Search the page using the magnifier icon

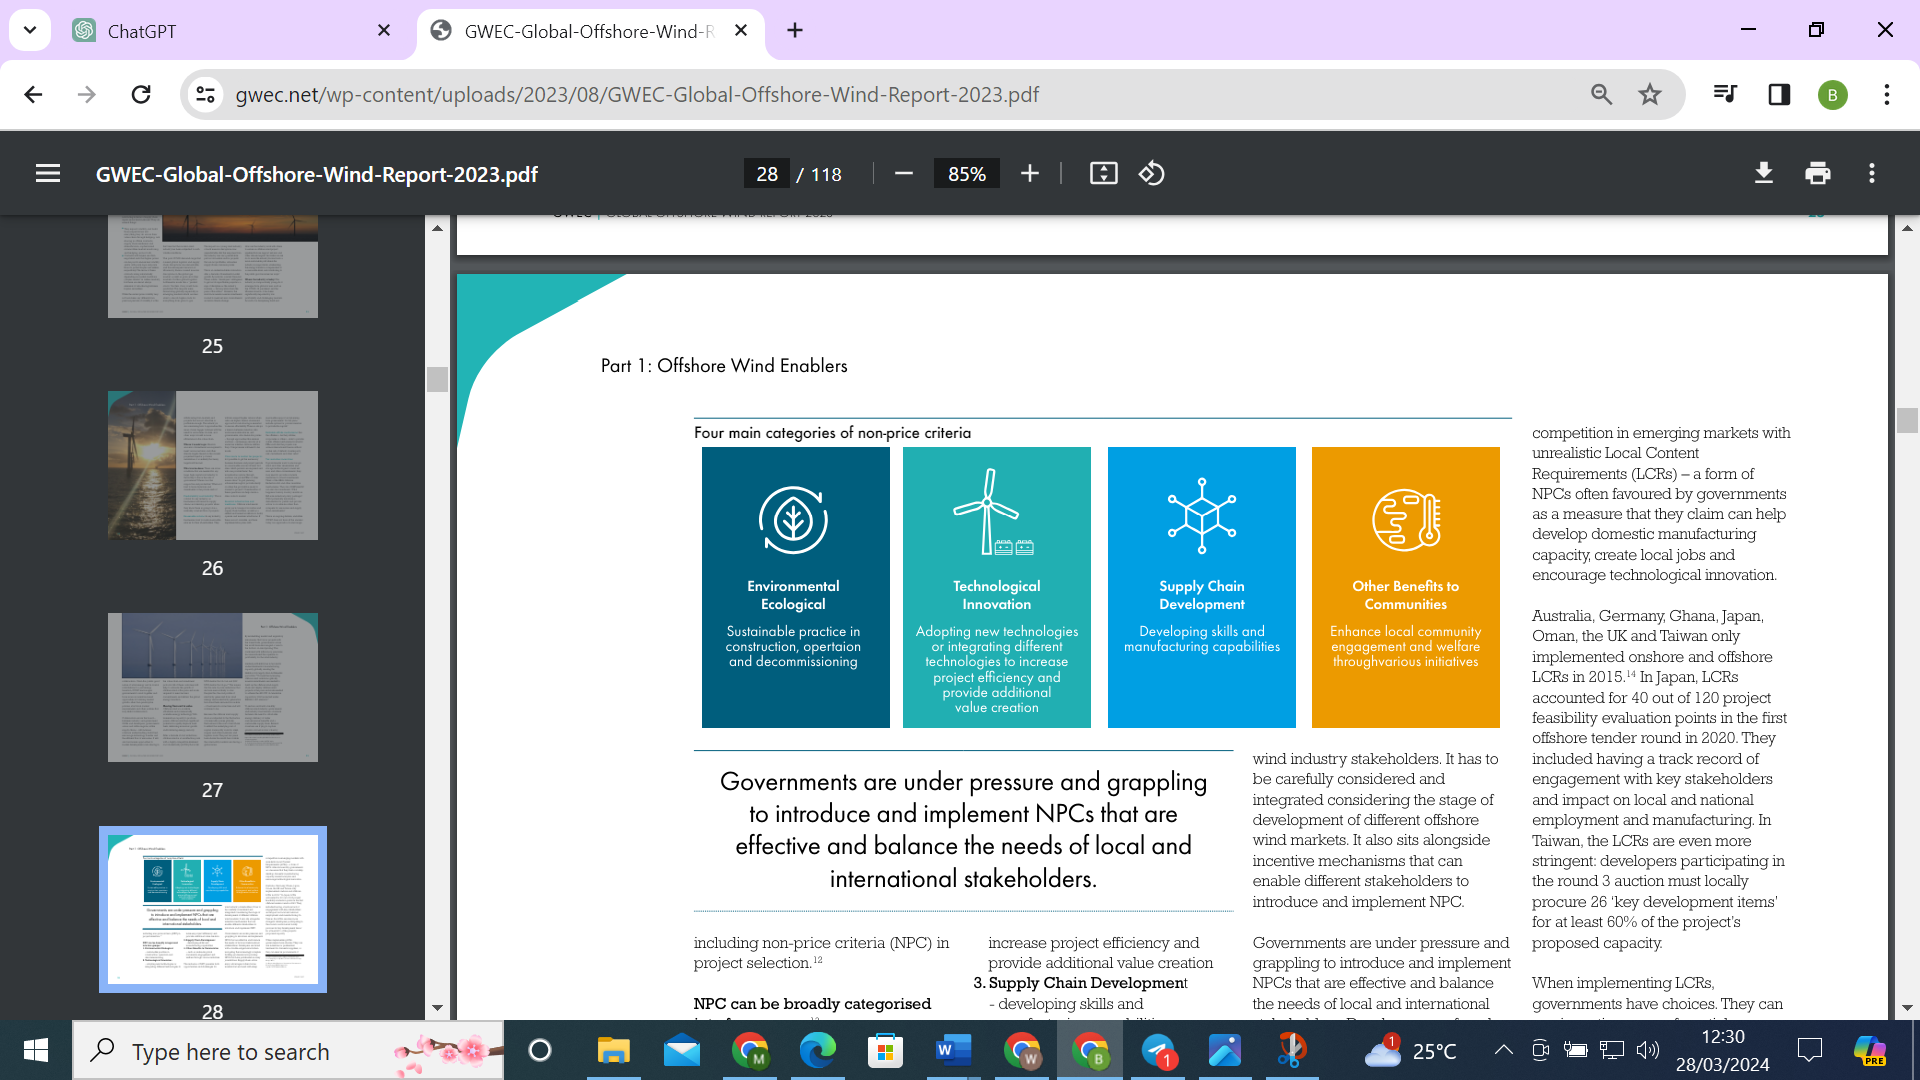(1602, 95)
